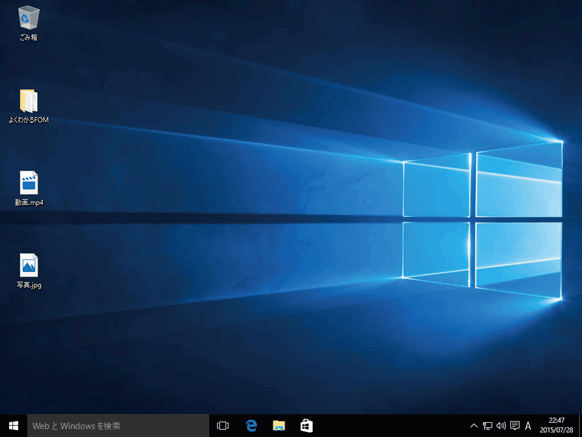Click the ごみ箱 label text
Viewport: 582px width, 437px height.
[29, 37]
